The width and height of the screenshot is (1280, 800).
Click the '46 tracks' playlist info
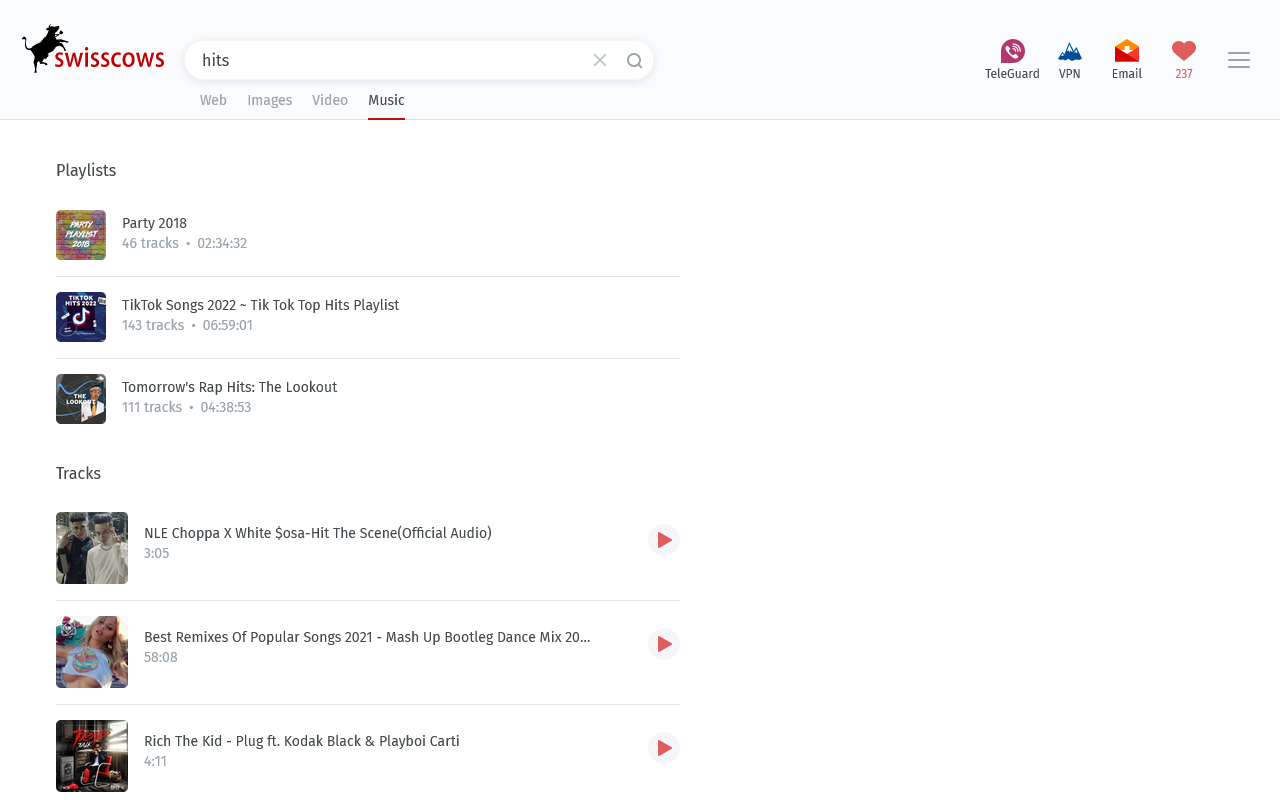point(150,244)
